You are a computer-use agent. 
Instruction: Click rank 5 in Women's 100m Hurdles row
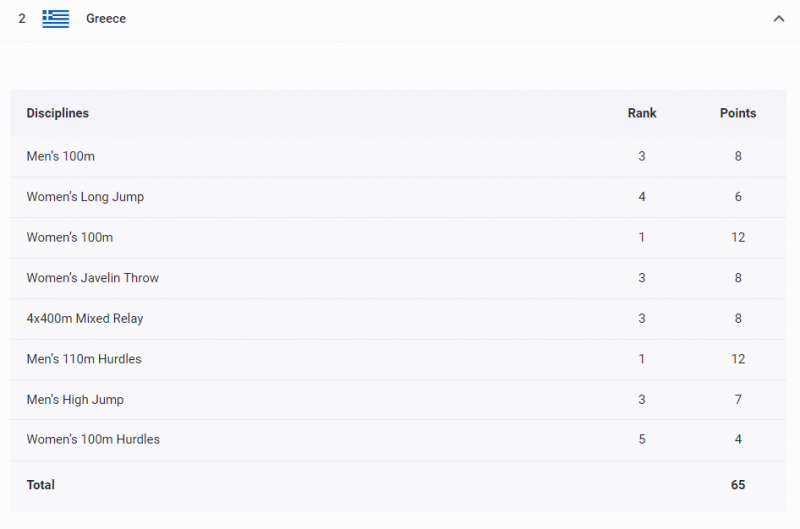pyautogui.click(x=642, y=439)
